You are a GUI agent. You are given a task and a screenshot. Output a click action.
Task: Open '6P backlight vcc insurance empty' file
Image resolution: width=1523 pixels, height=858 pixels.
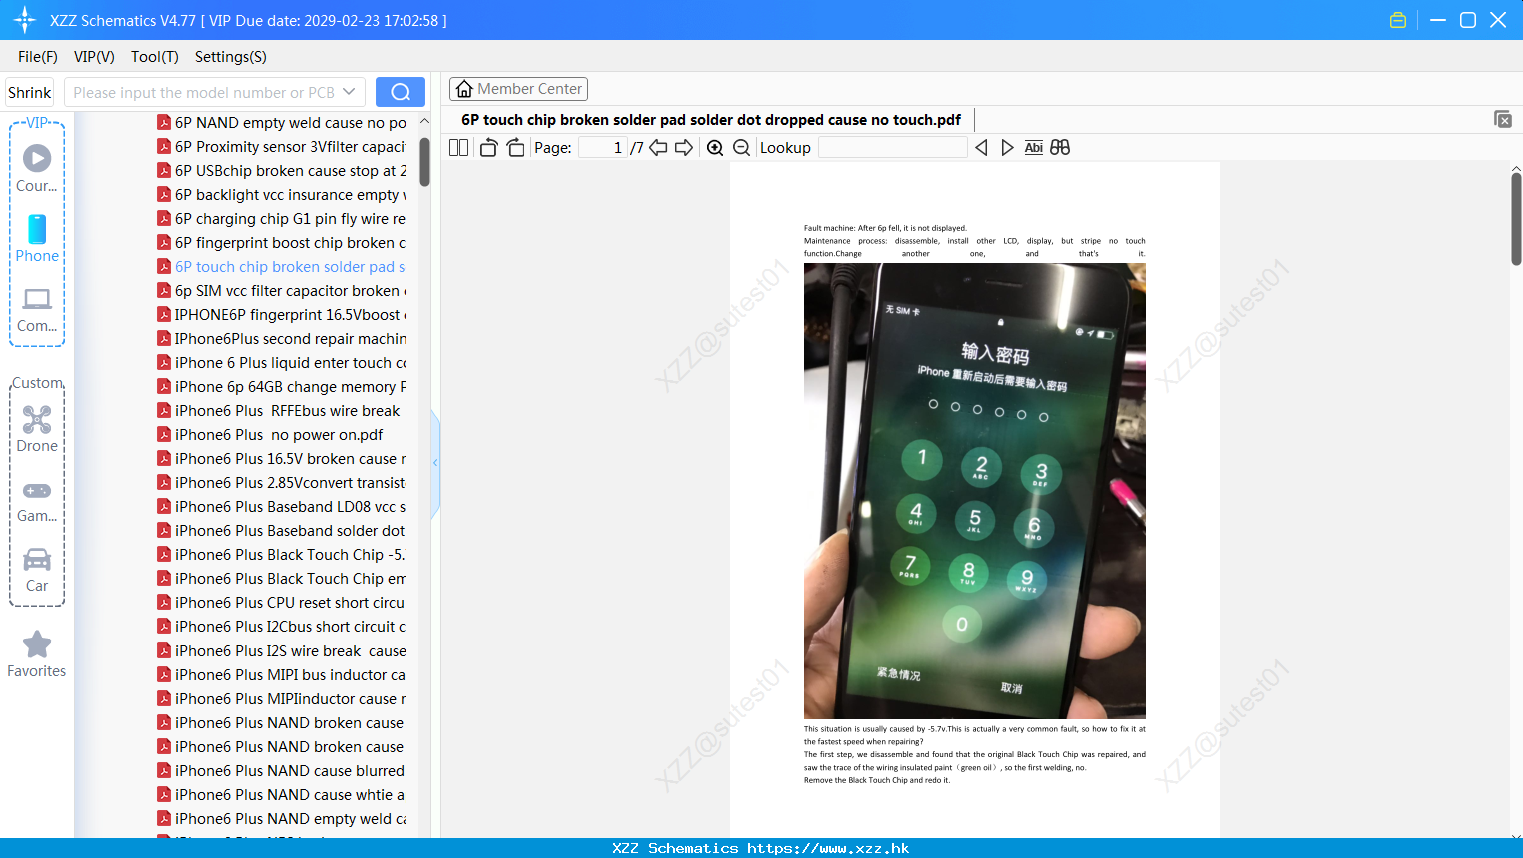pos(282,195)
